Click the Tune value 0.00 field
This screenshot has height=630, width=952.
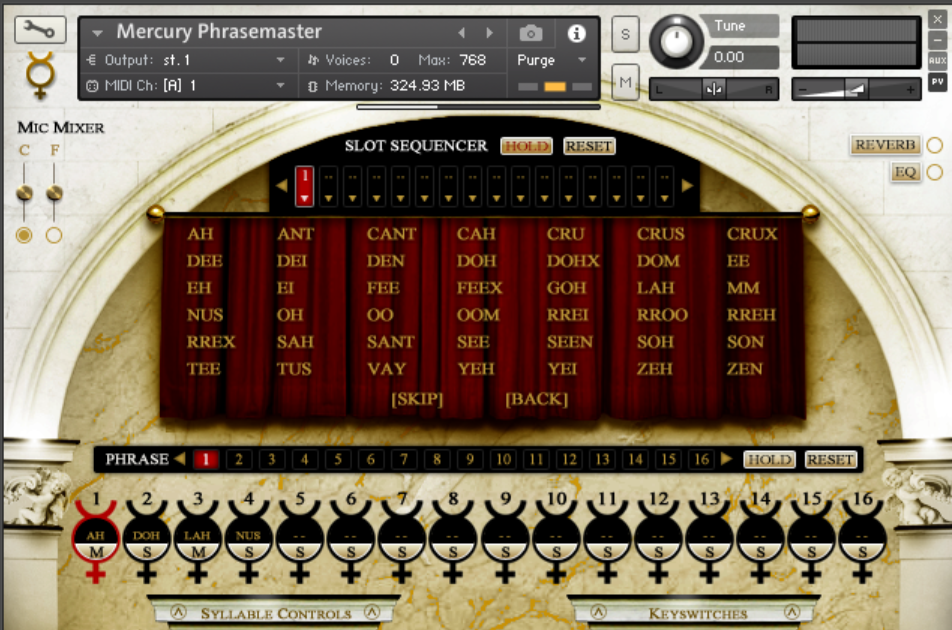pyautogui.click(x=742, y=57)
